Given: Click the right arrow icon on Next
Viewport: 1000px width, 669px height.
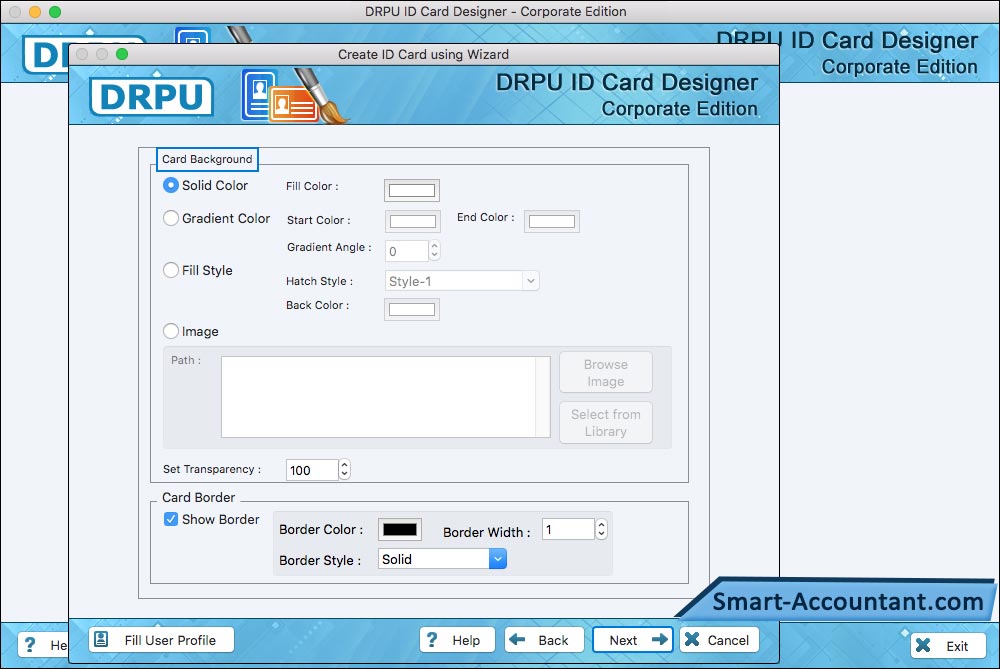Looking at the screenshot, I should (660, 639).
